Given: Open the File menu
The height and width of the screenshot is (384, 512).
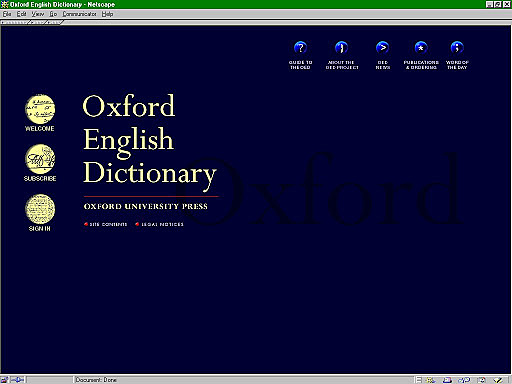Looking at the screenshot, I should tap(7, 14).
